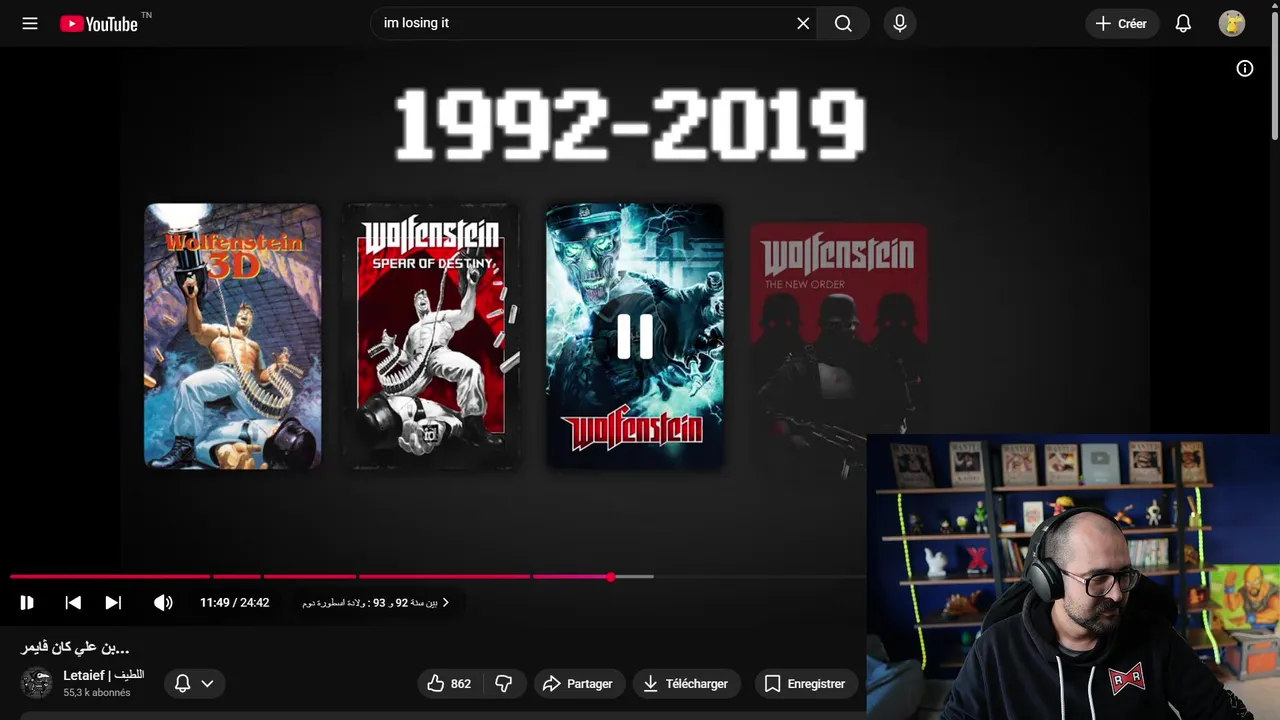Open Letaief channel name link

tap(104, 675)
